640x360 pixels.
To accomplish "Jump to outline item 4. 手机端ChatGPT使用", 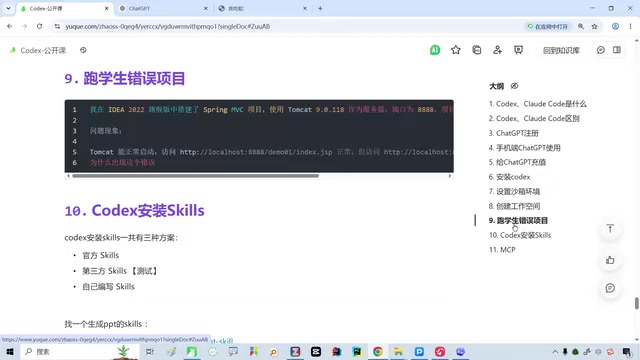I will [x=524, y=148].
